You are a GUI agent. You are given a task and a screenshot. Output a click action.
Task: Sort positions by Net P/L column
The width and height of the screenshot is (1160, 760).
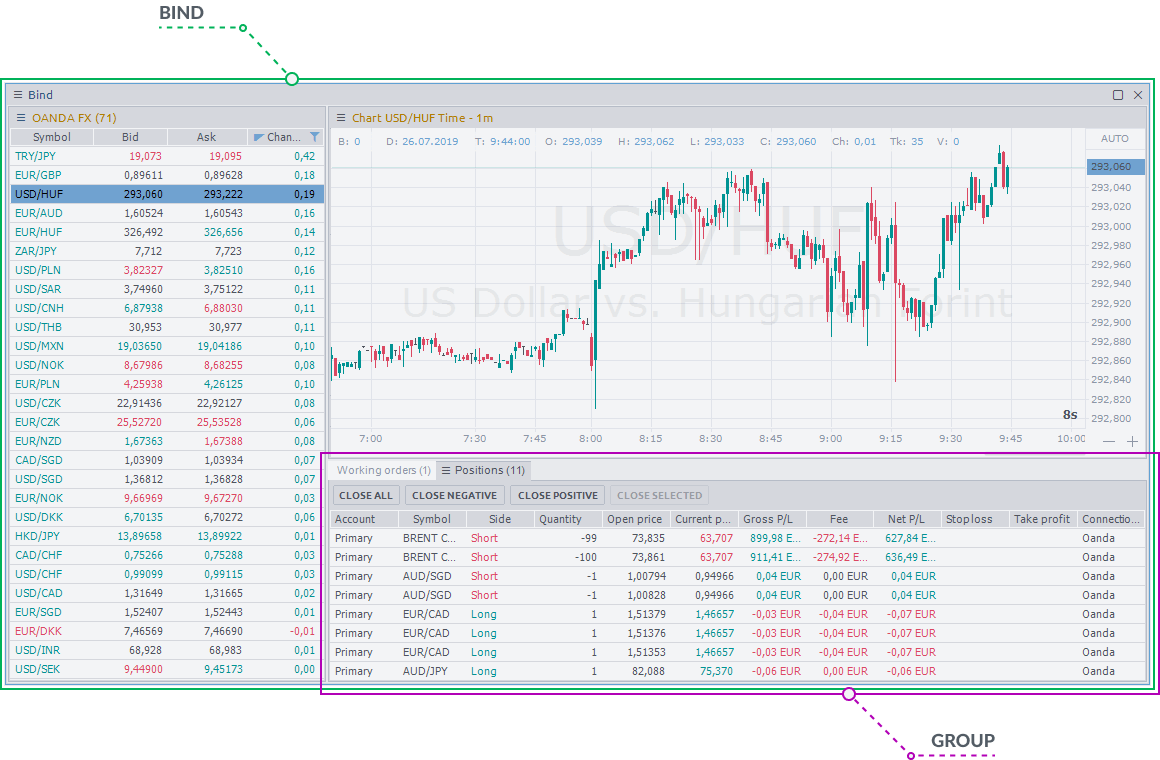tap(906, 519)
